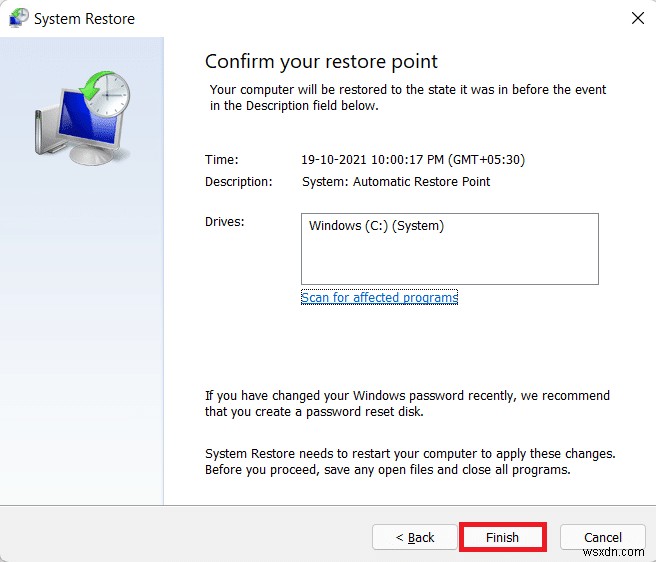Click the System Restore title bar icon

[x=18, y=18]
